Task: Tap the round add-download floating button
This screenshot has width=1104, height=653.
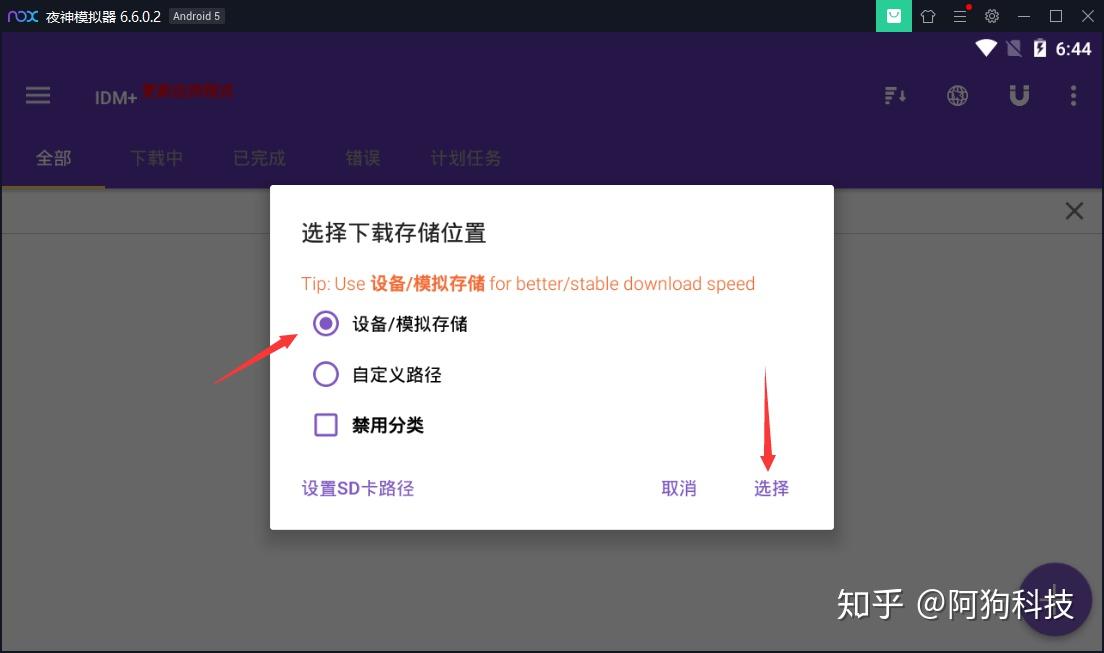Action: tap(1053, 599)
